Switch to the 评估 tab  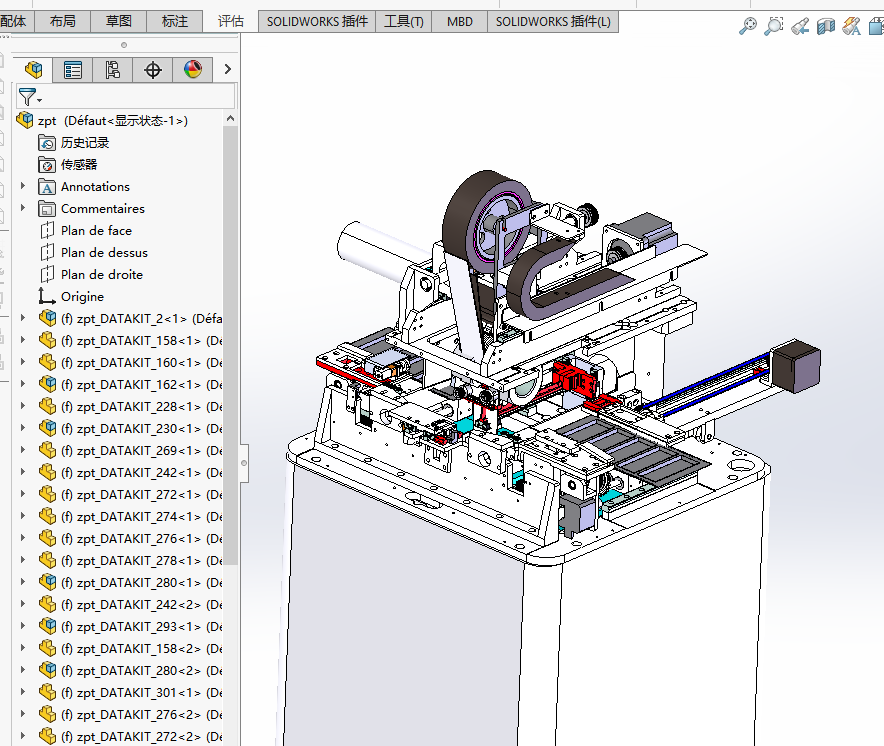click(230, 21)
